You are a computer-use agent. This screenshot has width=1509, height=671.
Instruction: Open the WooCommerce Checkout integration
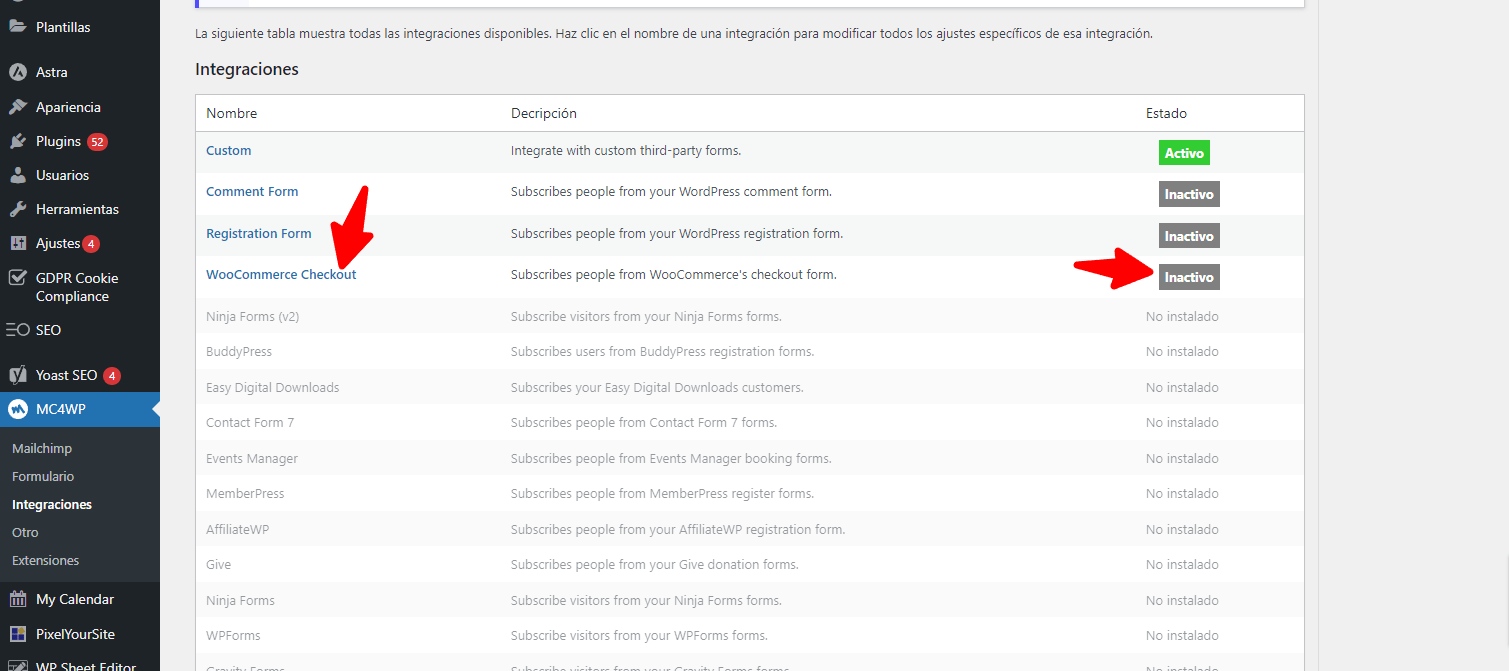coord(281,274)
